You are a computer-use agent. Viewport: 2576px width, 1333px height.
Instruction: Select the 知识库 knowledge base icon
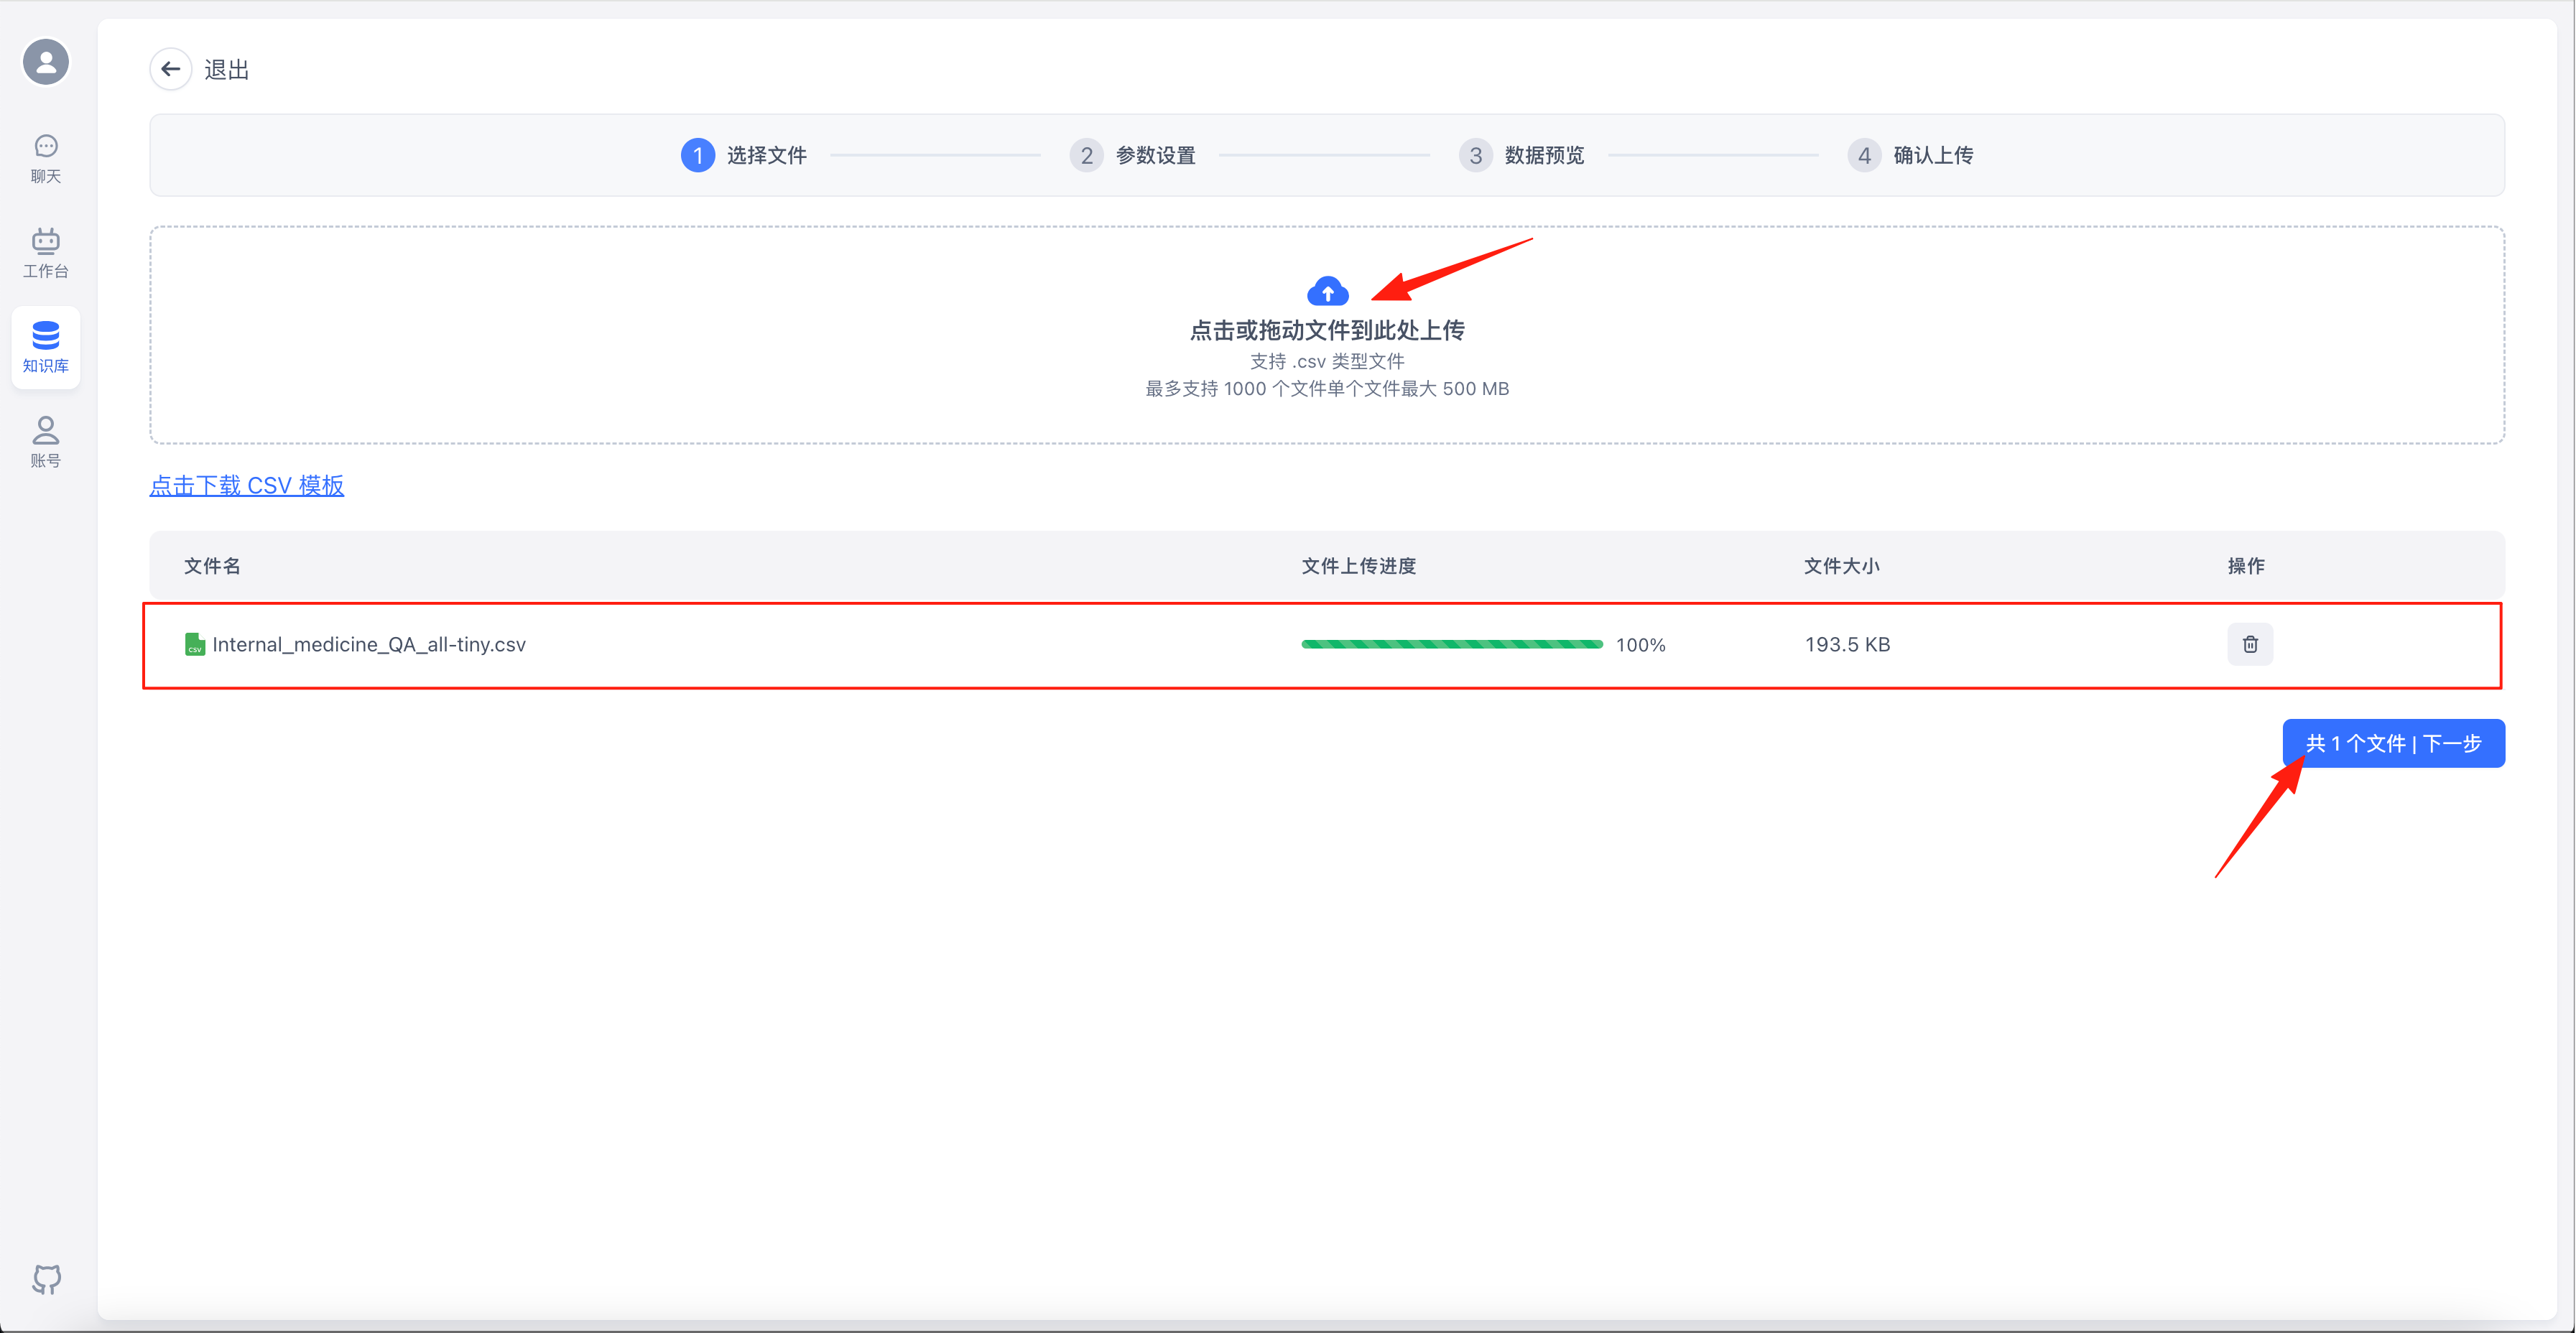(46, 346)
